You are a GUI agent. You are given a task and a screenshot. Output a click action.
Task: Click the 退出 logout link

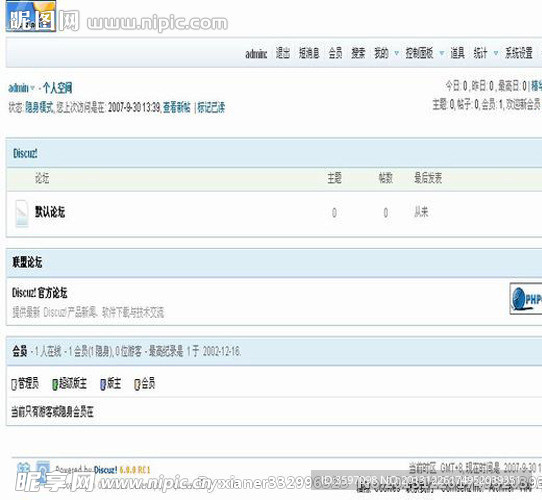click(x=283, y=53)
